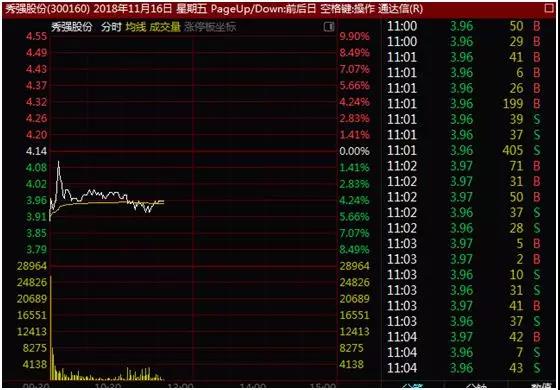
Task: Click the title bar date 2018年11月16日
Action: coord(133,9)
